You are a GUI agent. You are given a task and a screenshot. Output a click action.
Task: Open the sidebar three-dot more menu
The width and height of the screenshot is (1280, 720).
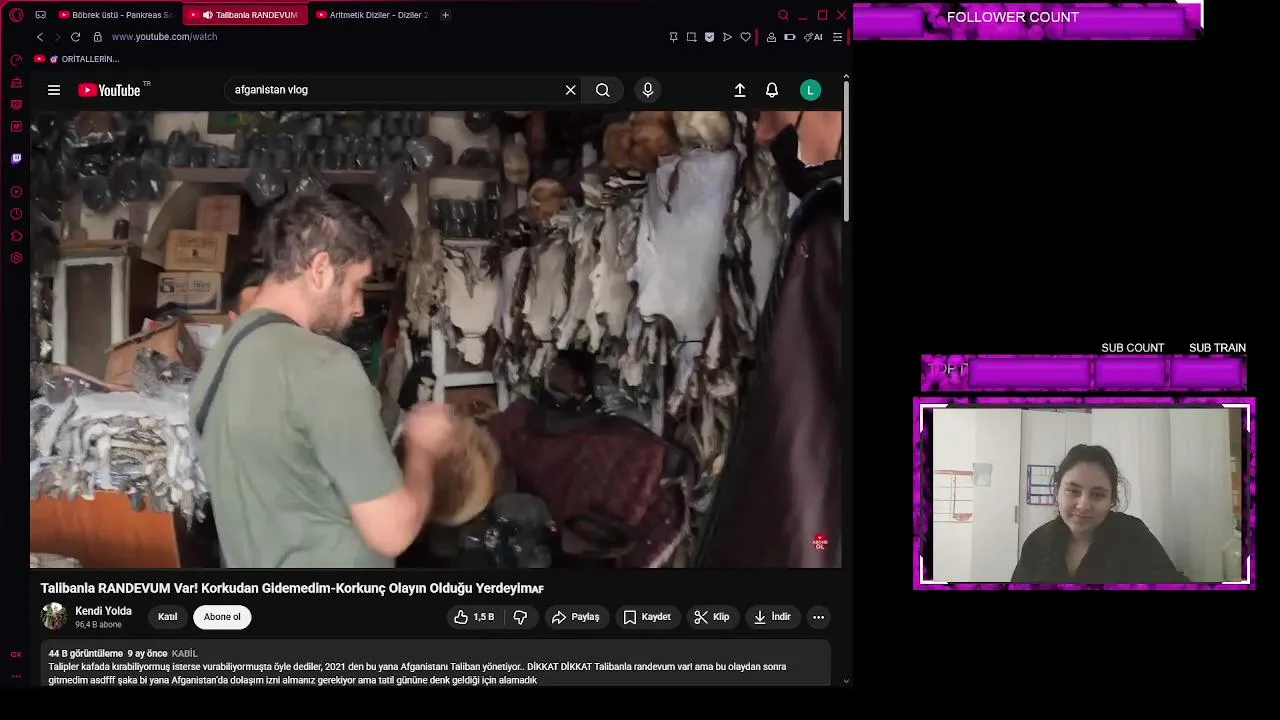coord(16,676)
